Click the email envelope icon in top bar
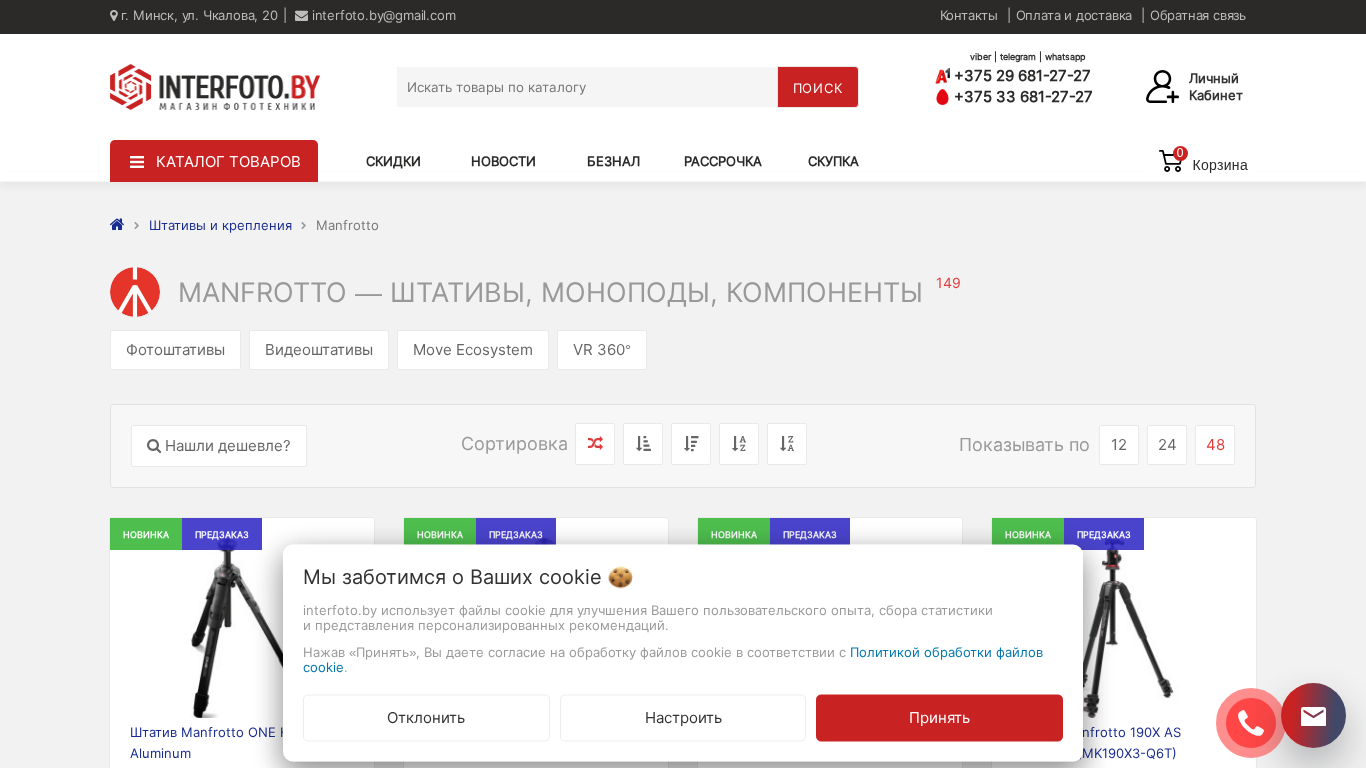This screenshot has height=768, width=1366. point(301,16)
